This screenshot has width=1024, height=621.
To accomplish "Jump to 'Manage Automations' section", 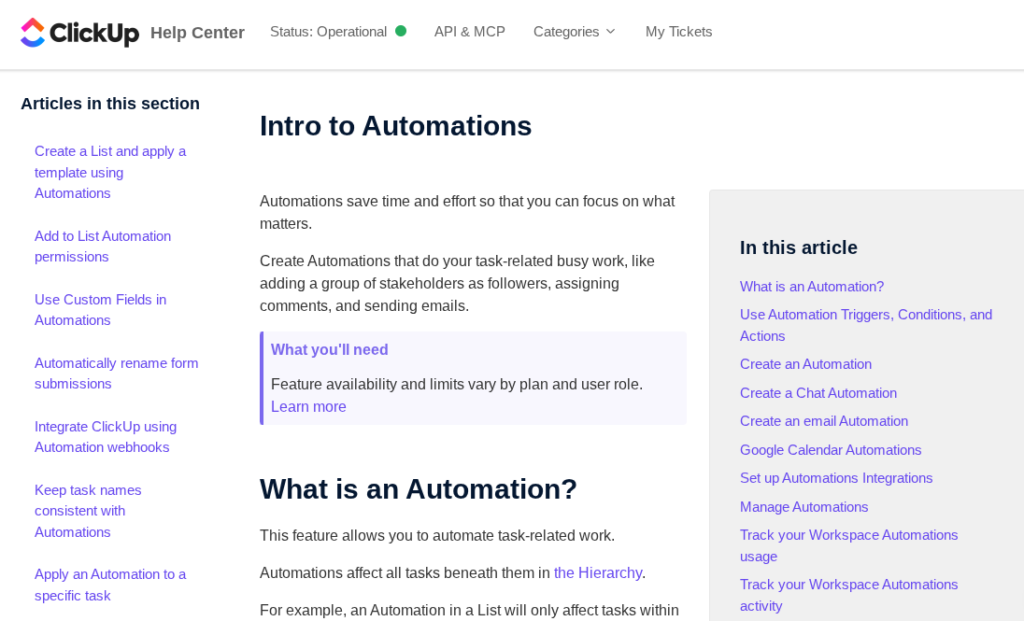I will (804, 506).
